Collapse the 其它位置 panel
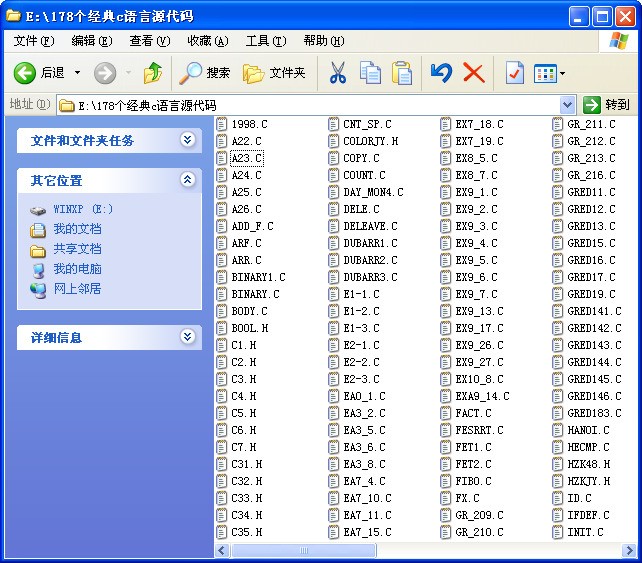 pos(187,179)
